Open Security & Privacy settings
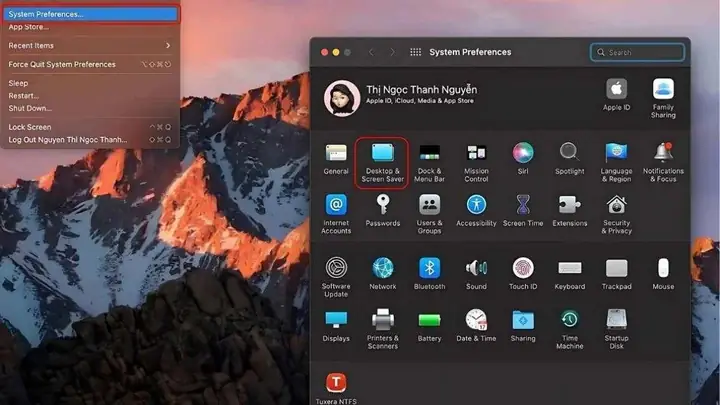720x405 pixels. (616, 214)
